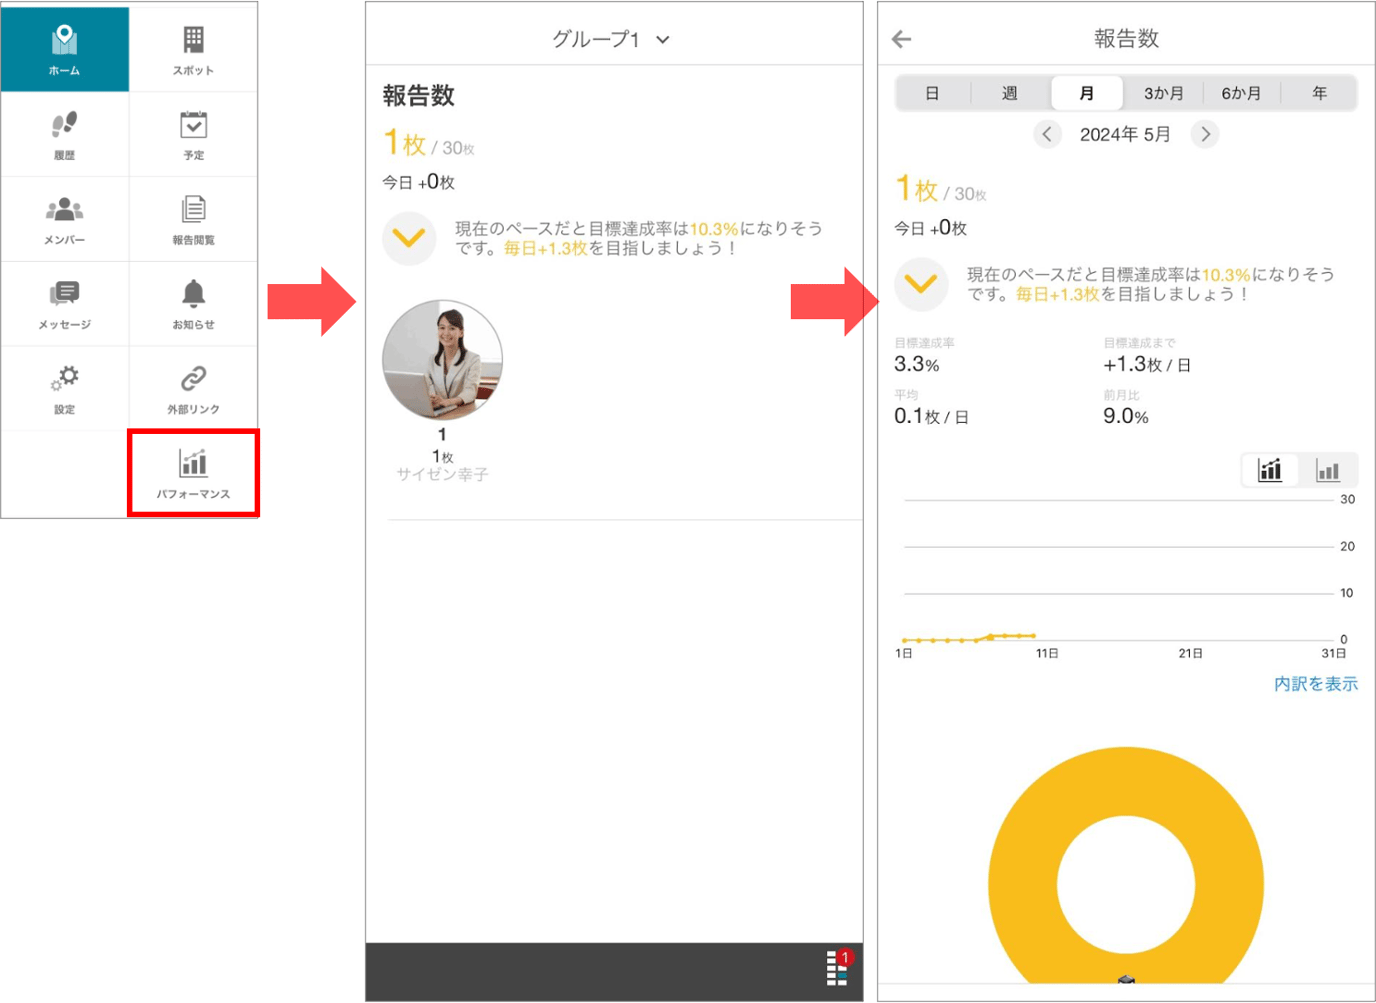1376x1003 pixels.
Task: Select the ホーム (Home) menu item
Action: [65, 48]
